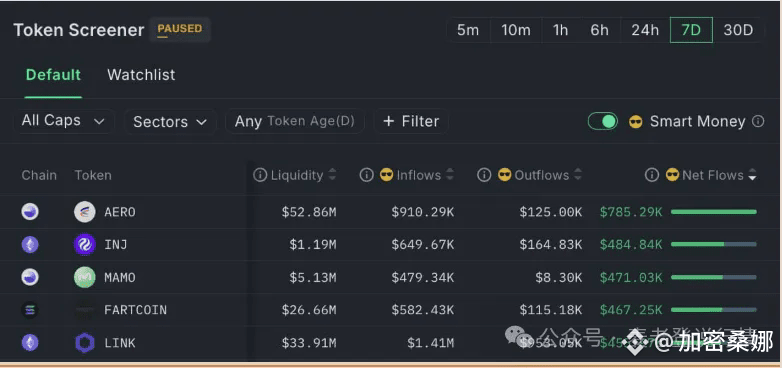Click the info icon before Outflows column

pyautogui.click(x=484, y=175)
